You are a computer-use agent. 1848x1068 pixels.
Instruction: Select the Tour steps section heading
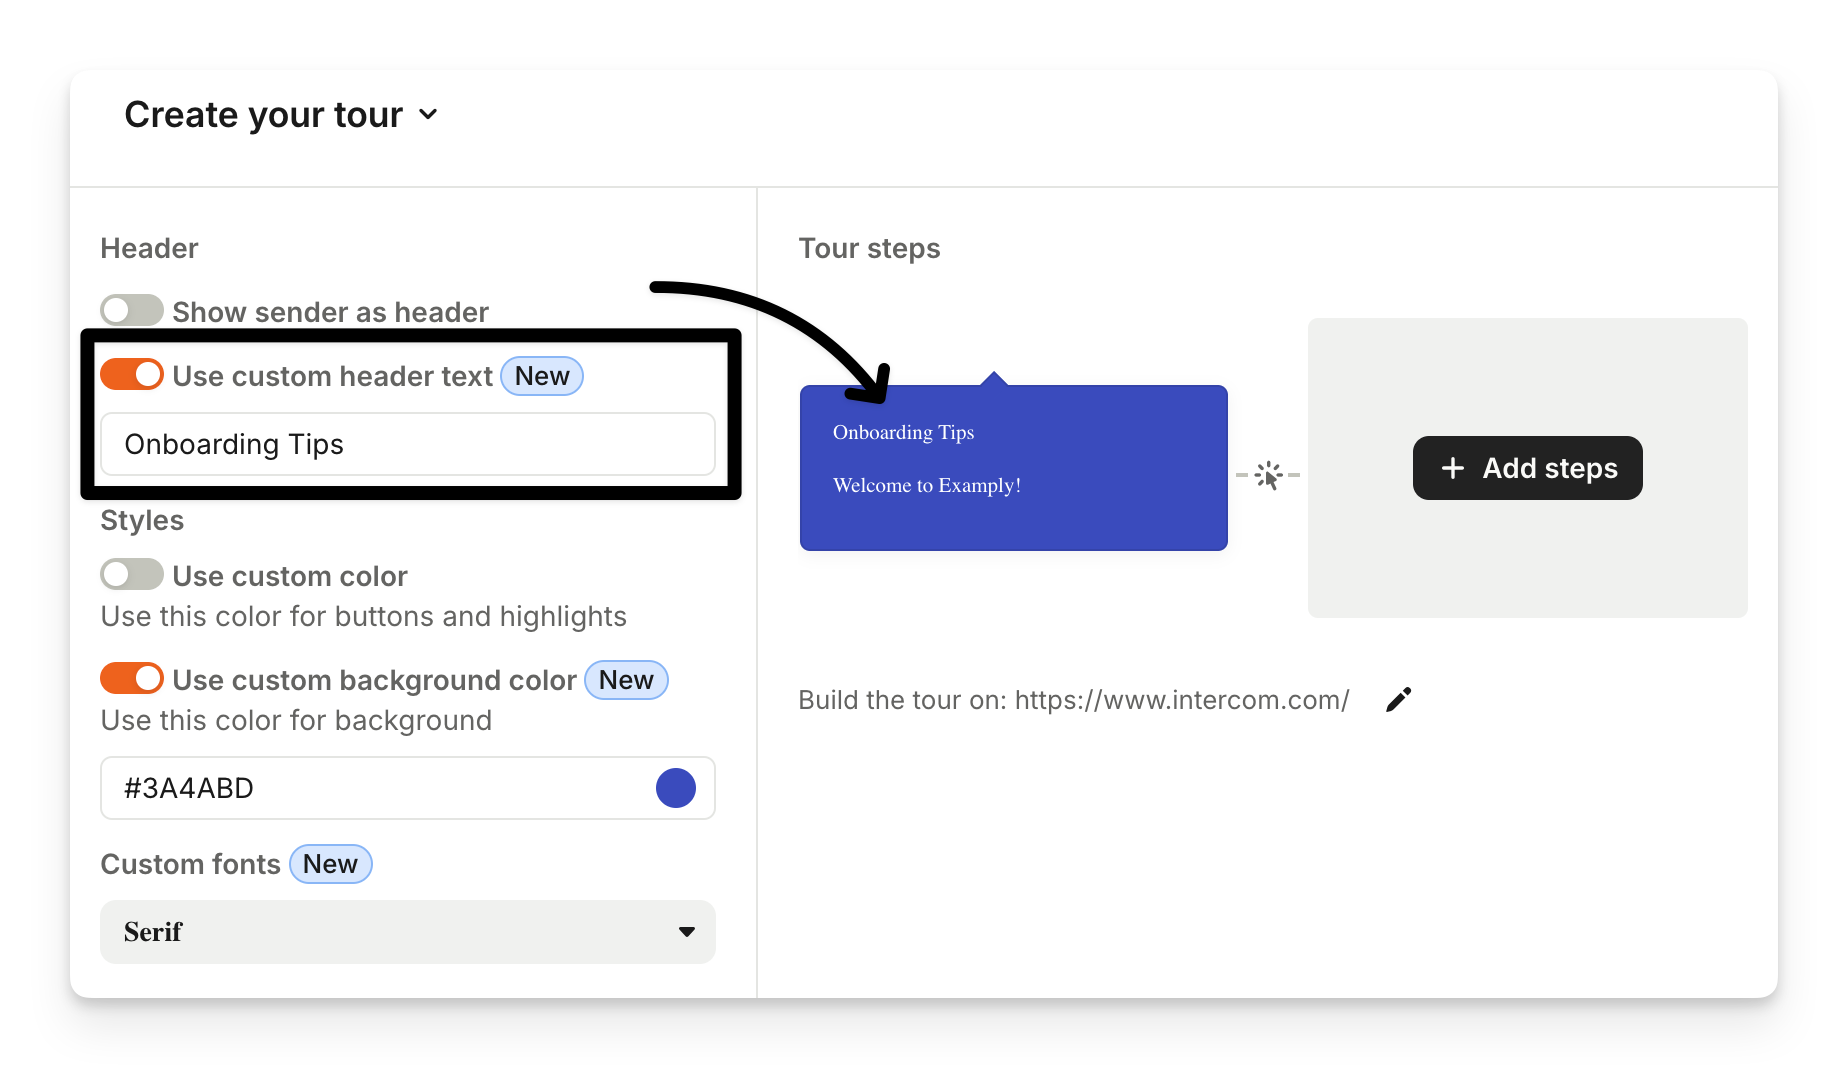click(869, 248)
